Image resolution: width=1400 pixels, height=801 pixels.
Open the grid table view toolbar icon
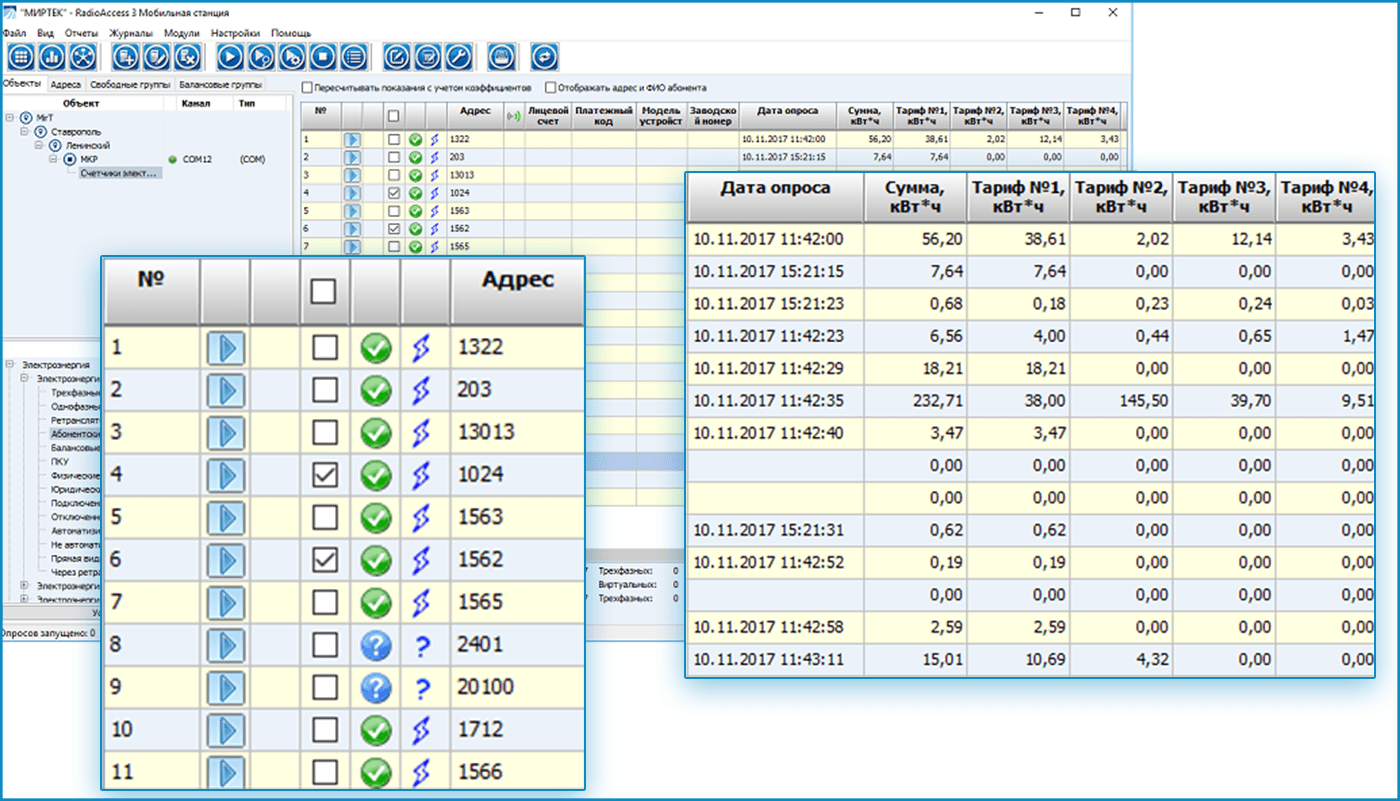tap(20, 56)
